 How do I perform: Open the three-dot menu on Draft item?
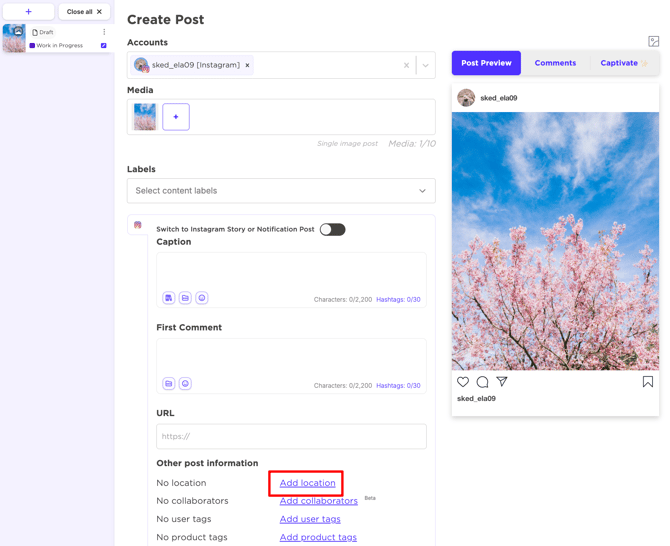[104, 32]
